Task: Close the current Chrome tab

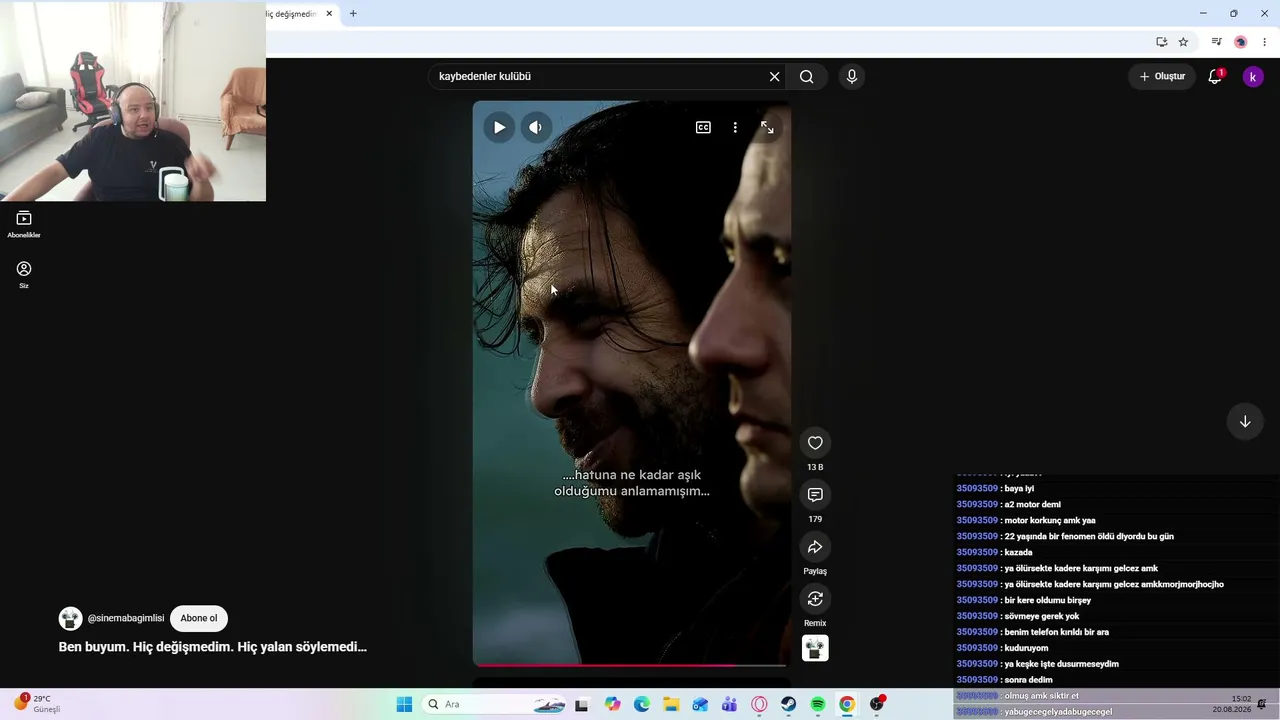Action: [329, 14]
